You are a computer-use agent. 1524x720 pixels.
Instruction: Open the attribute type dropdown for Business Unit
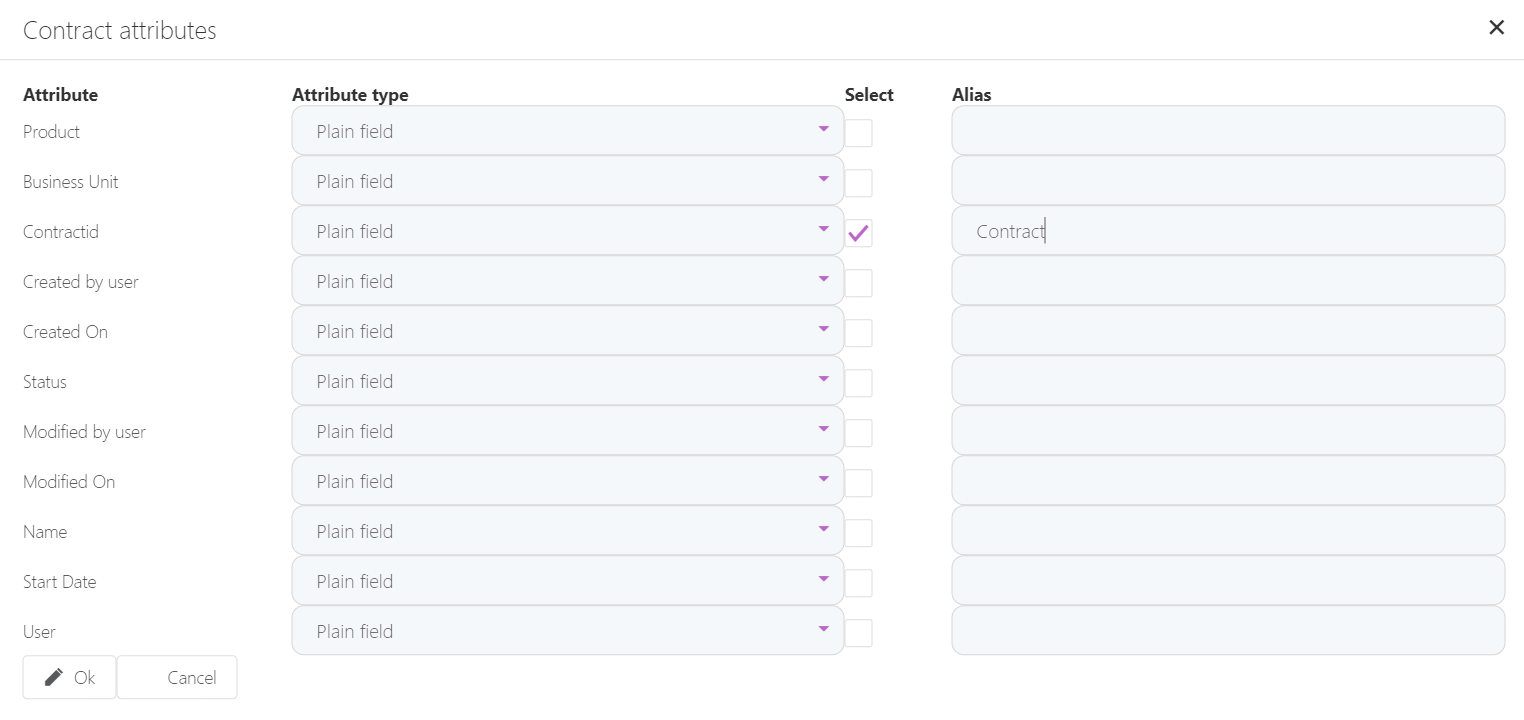824,181
